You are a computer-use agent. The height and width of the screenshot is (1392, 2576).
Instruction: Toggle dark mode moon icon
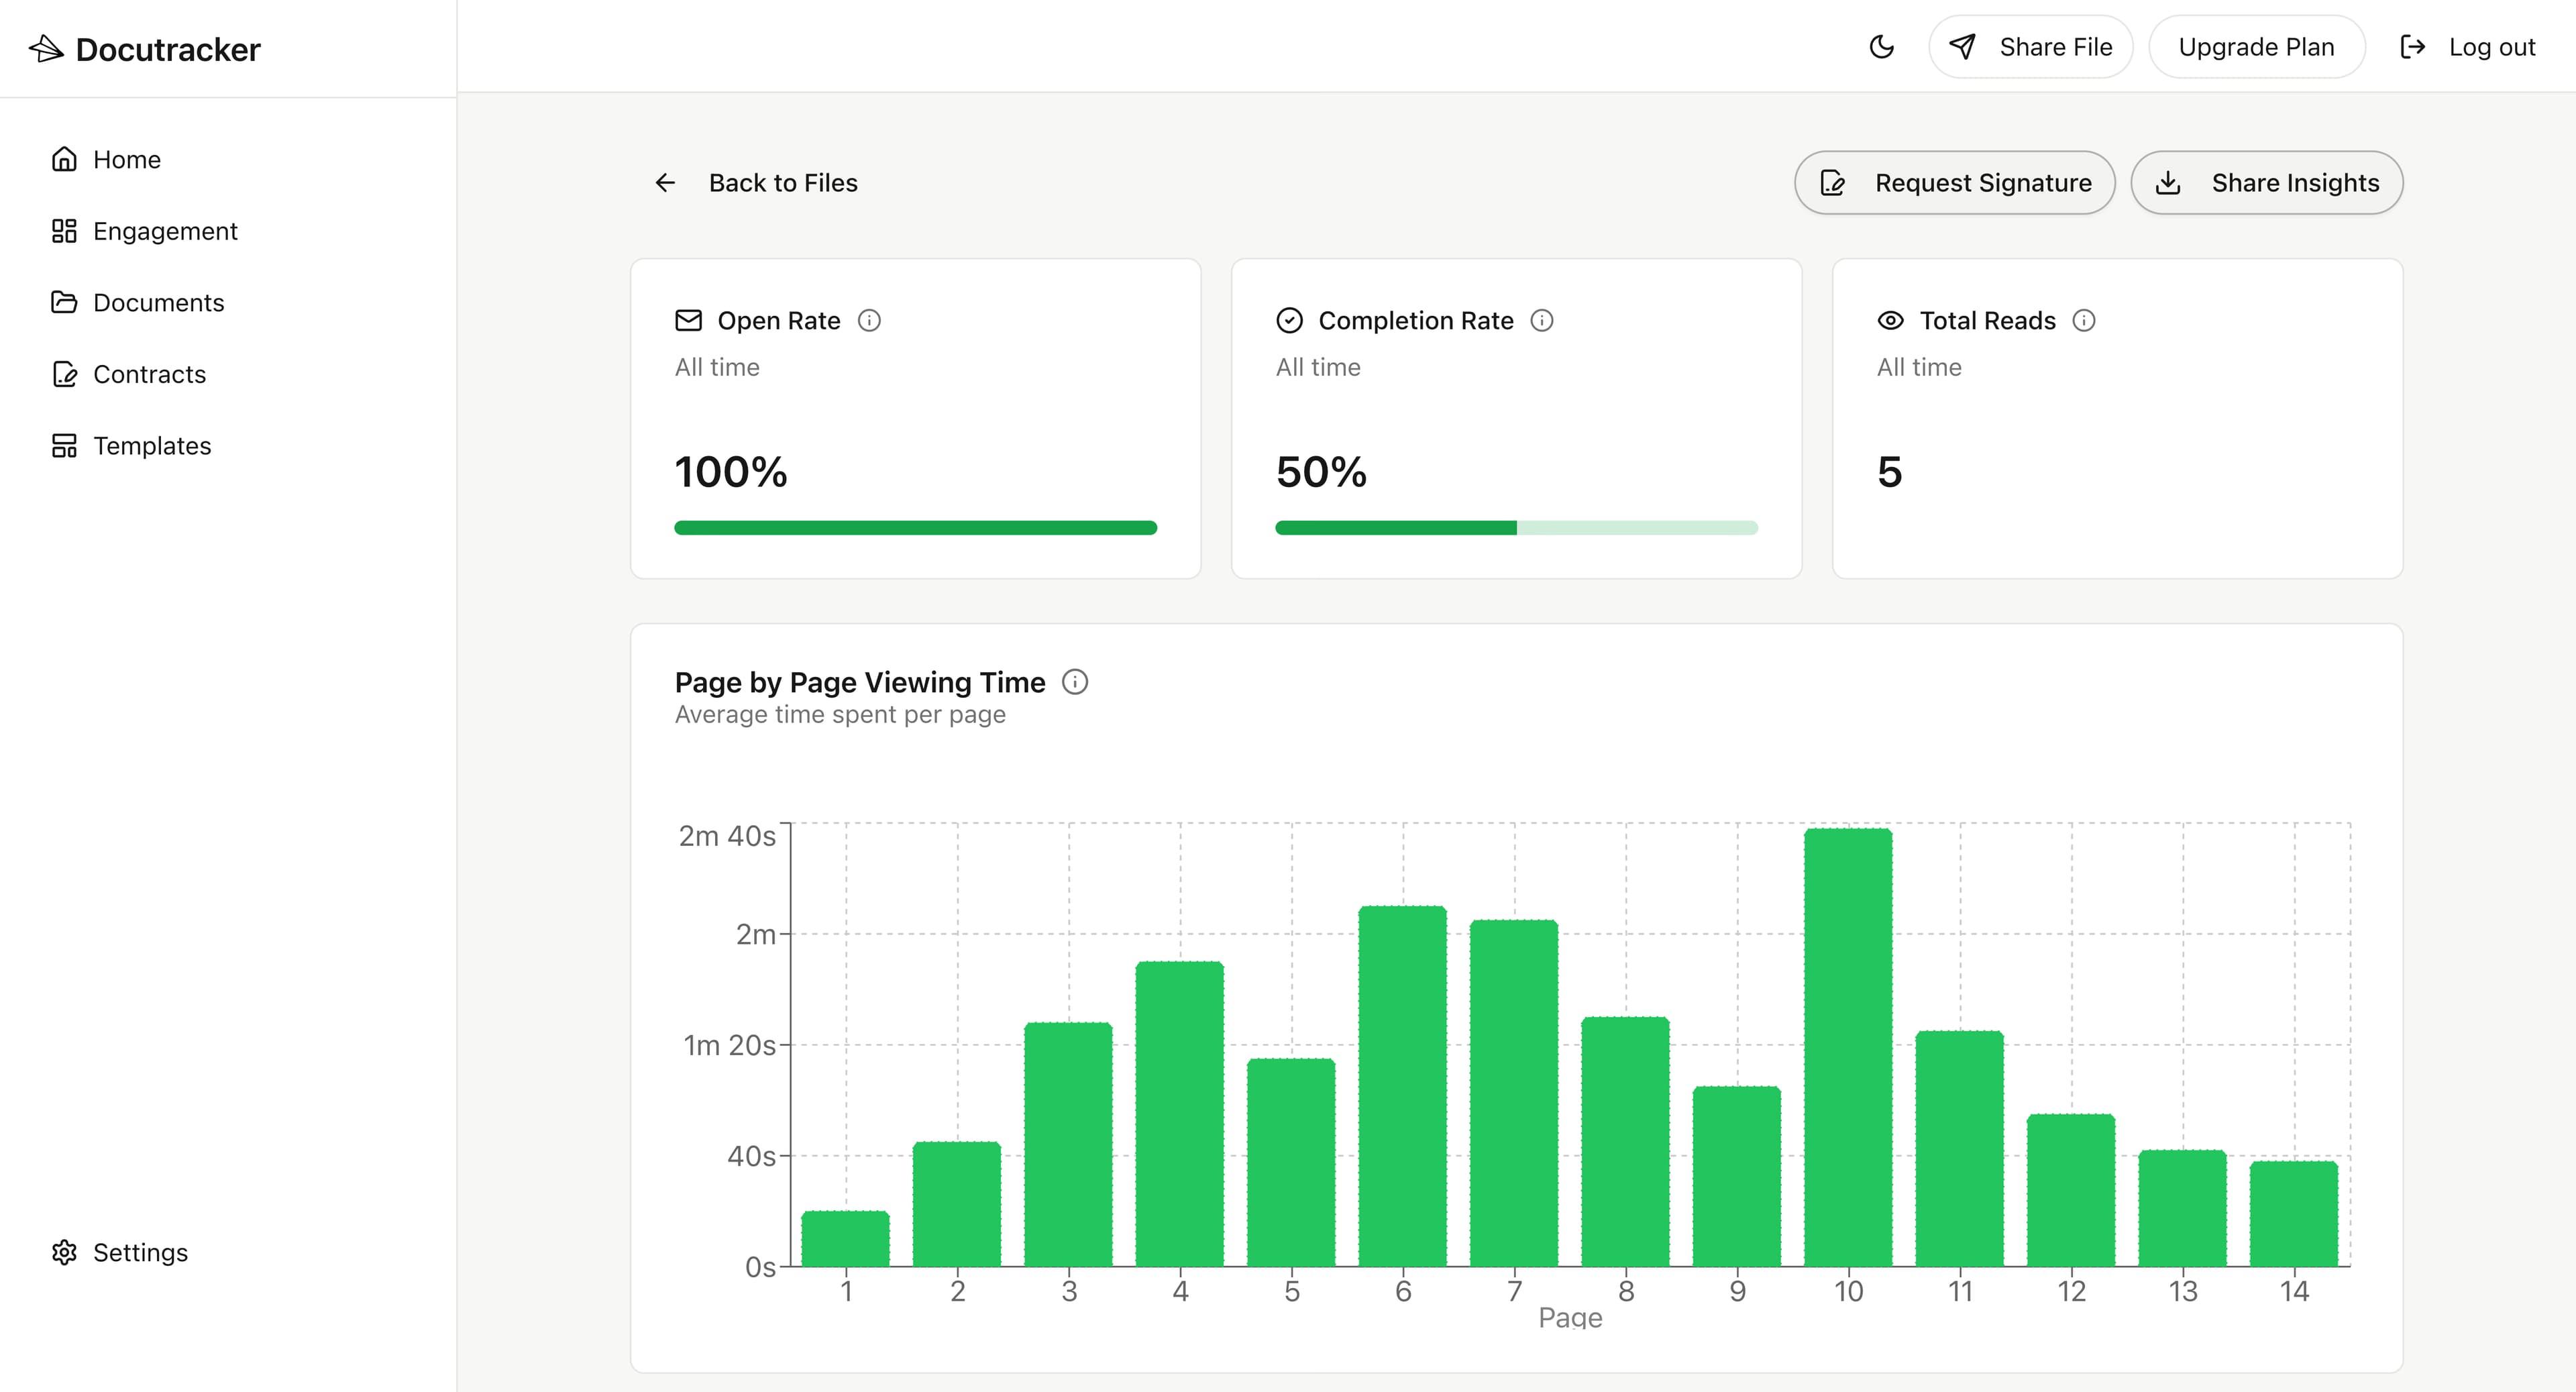click(x=1881, y=47)
